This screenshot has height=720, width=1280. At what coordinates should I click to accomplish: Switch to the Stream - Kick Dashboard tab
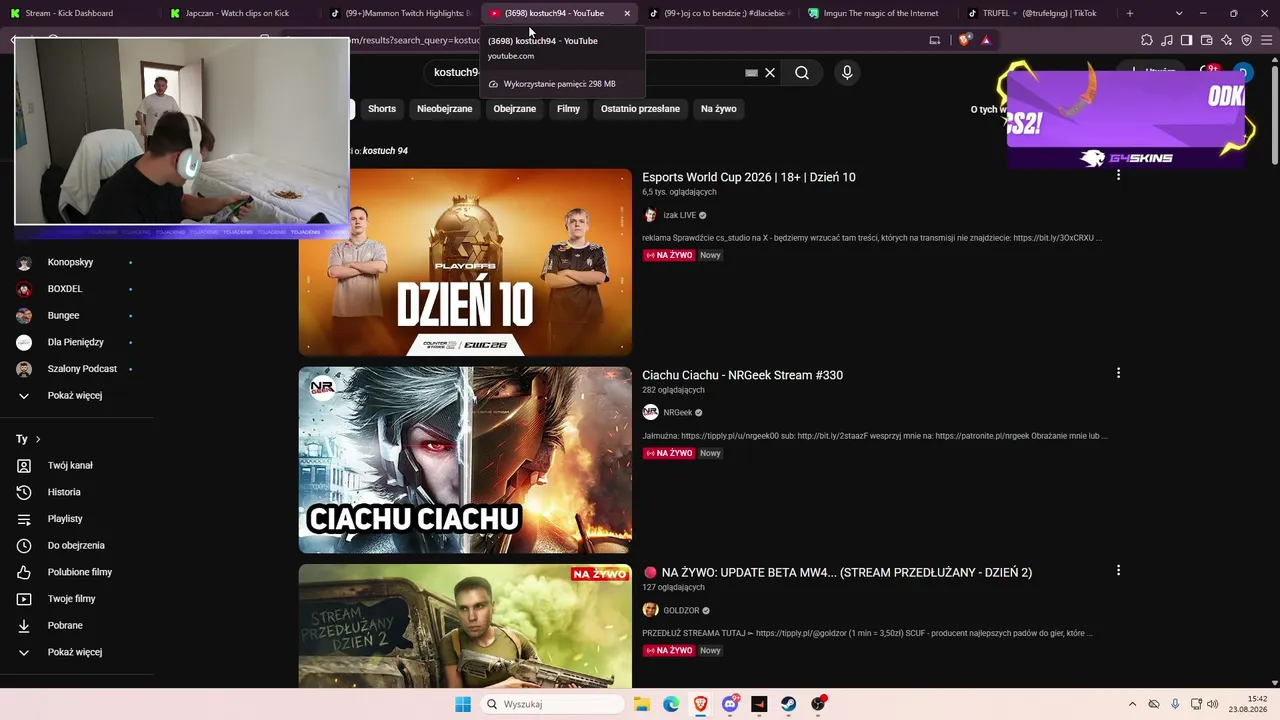[x=81, y=13]
